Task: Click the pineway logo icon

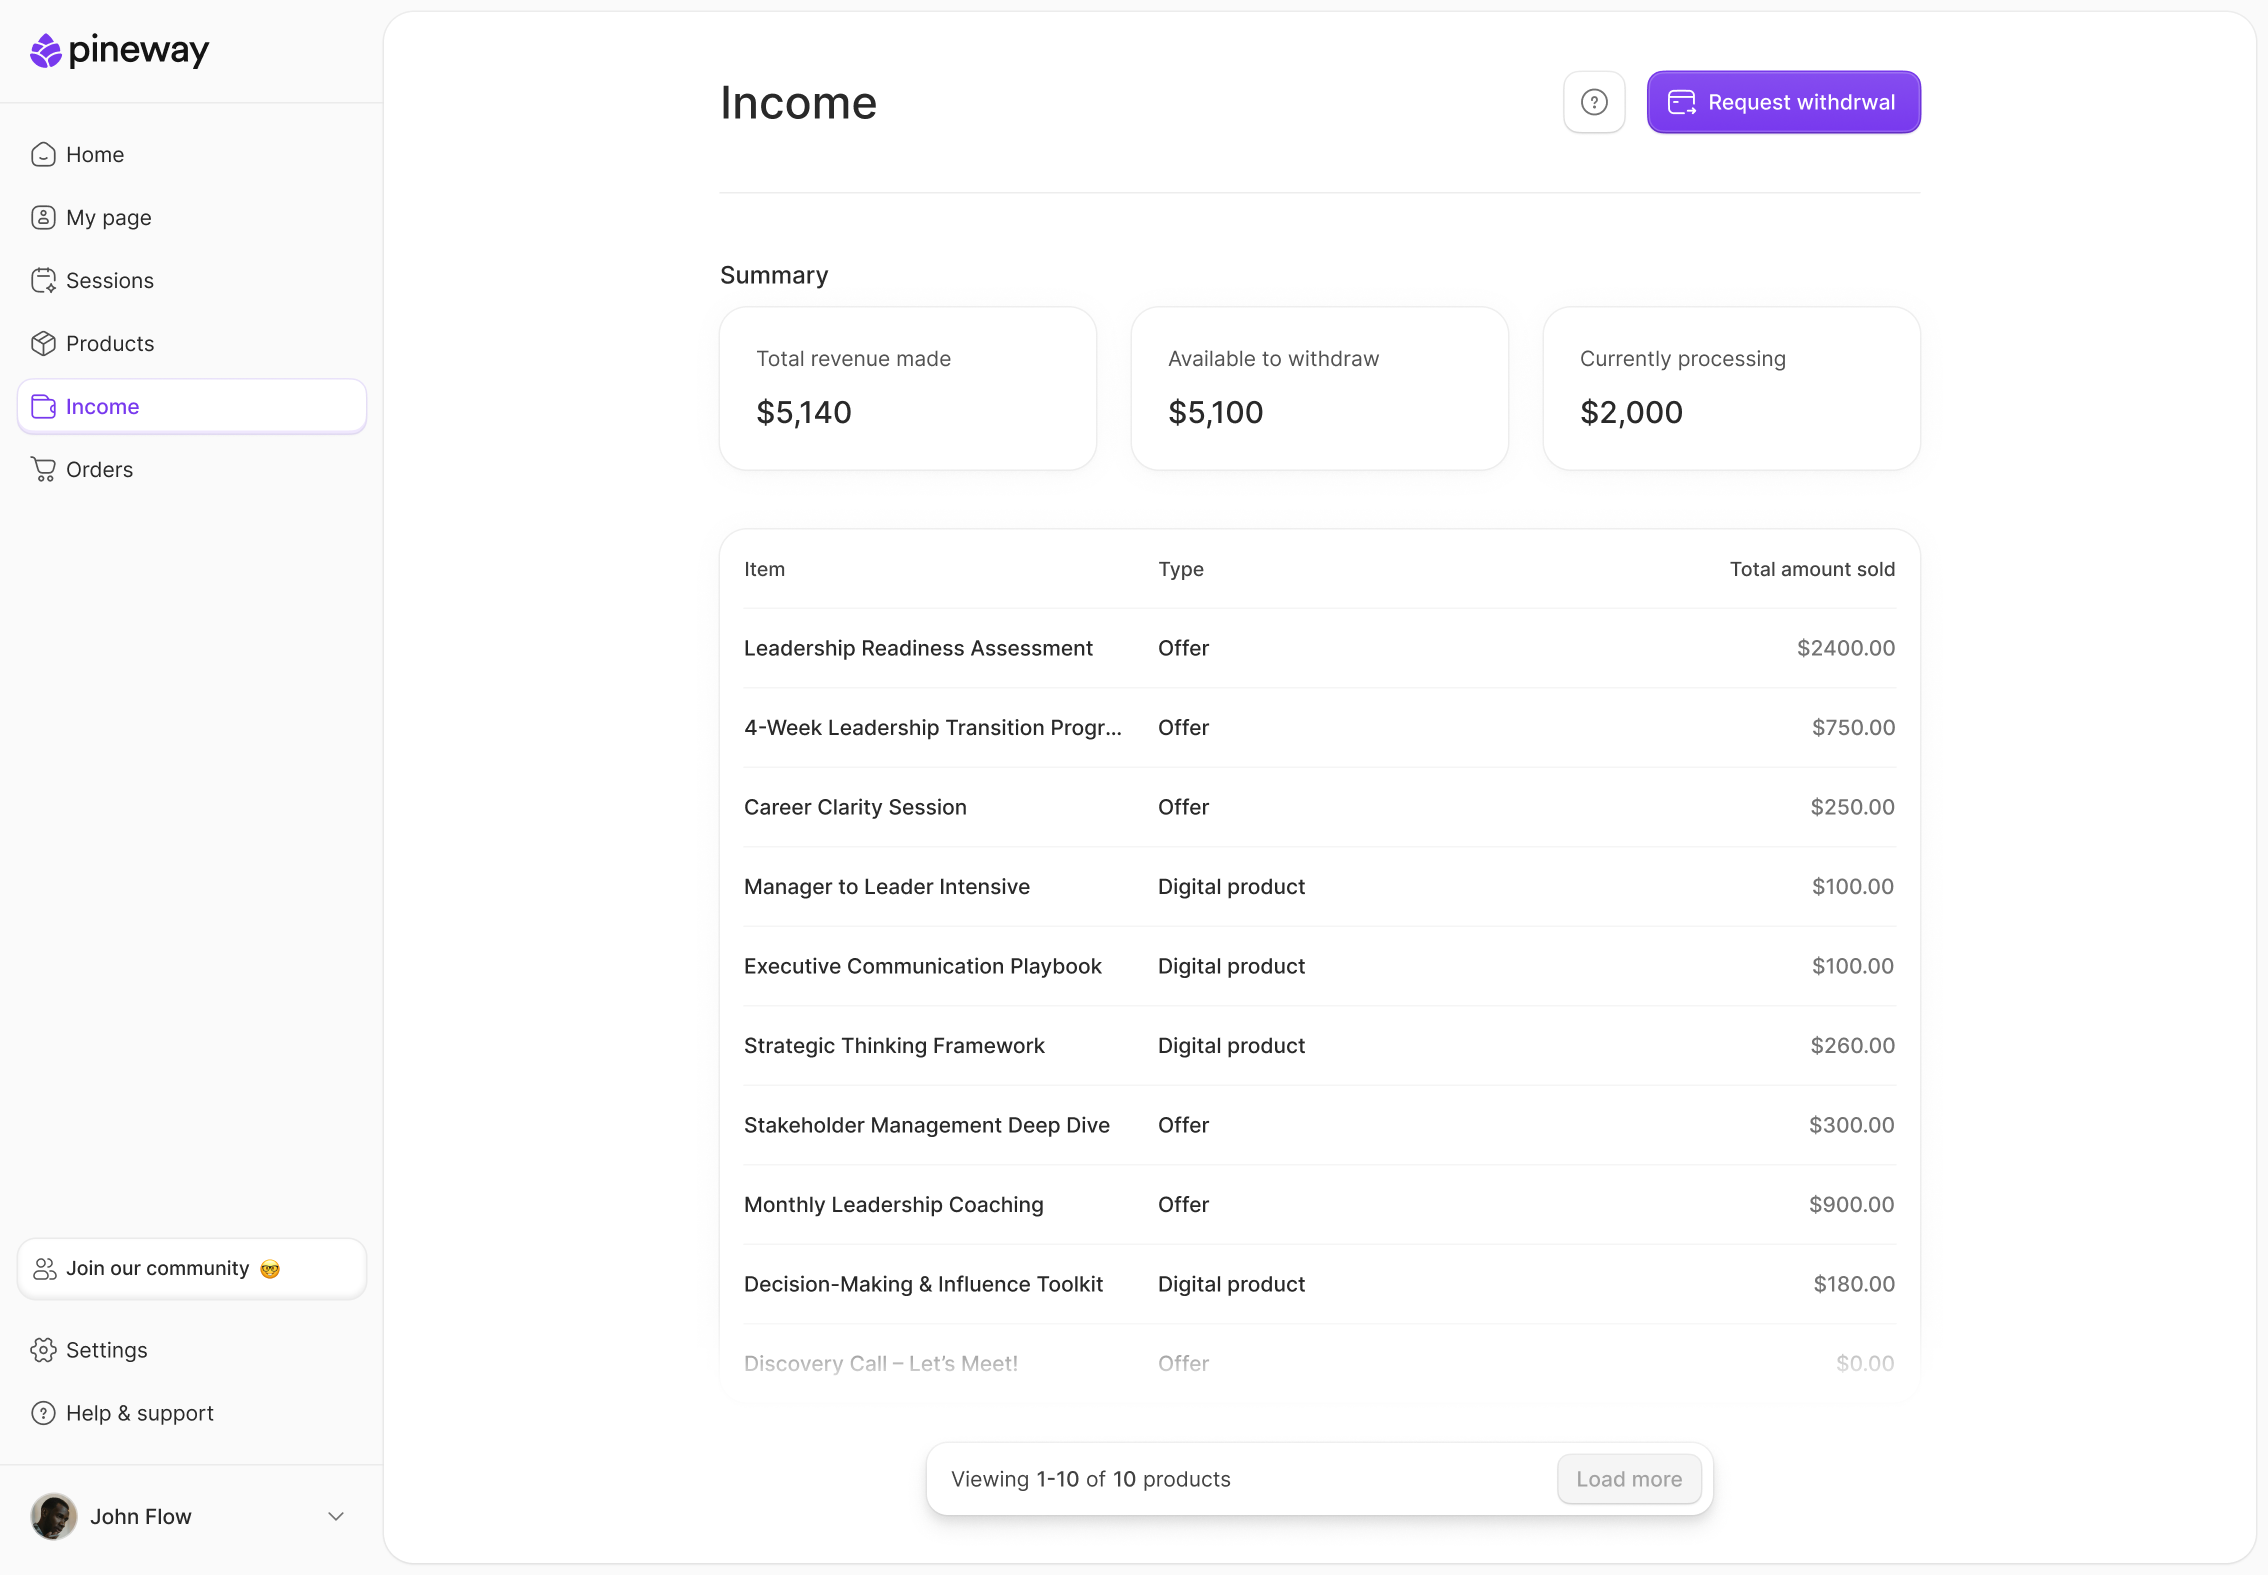Action: click(x=46, y=50)
